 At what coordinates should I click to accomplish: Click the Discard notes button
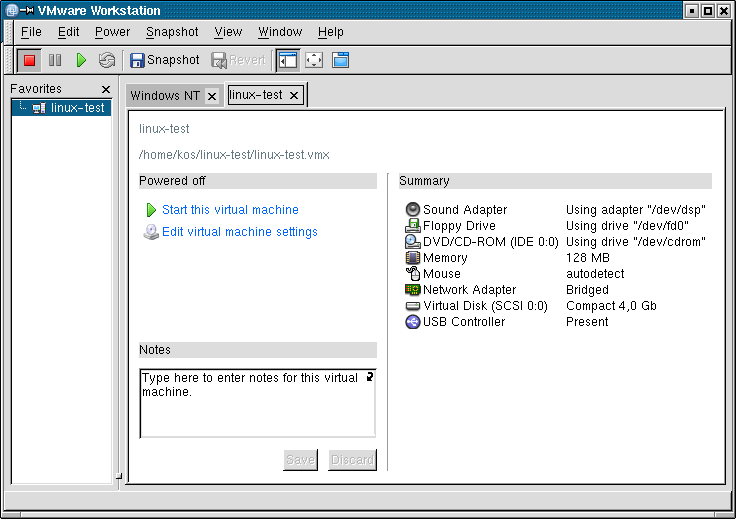pos(353,460)
